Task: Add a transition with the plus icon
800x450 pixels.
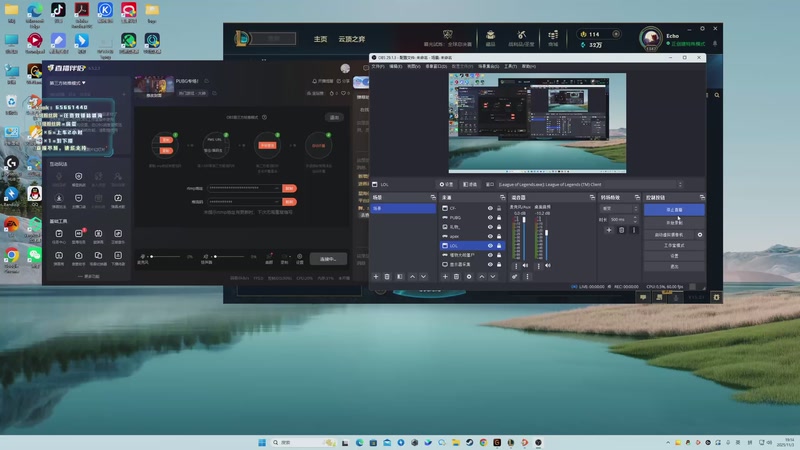Action: pyautogui.click(x=609, y=230)
